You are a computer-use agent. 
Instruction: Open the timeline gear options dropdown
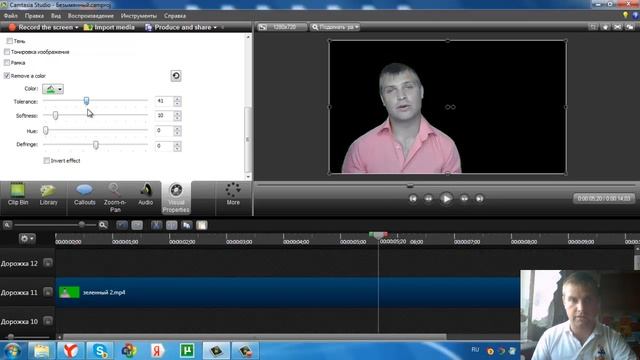pyautogui.click(x=27, y=238)
